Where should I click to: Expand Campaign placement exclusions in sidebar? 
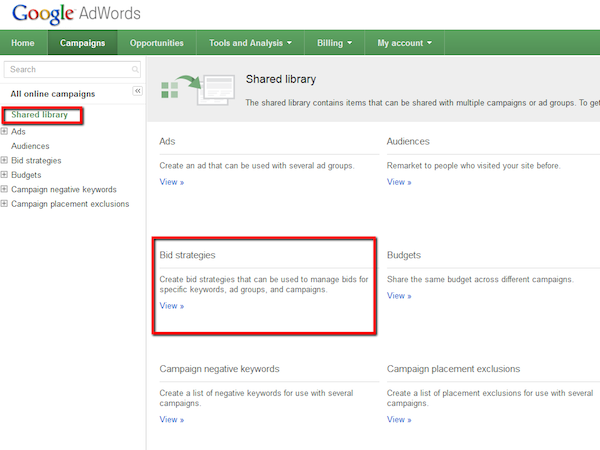coord(4,204)
